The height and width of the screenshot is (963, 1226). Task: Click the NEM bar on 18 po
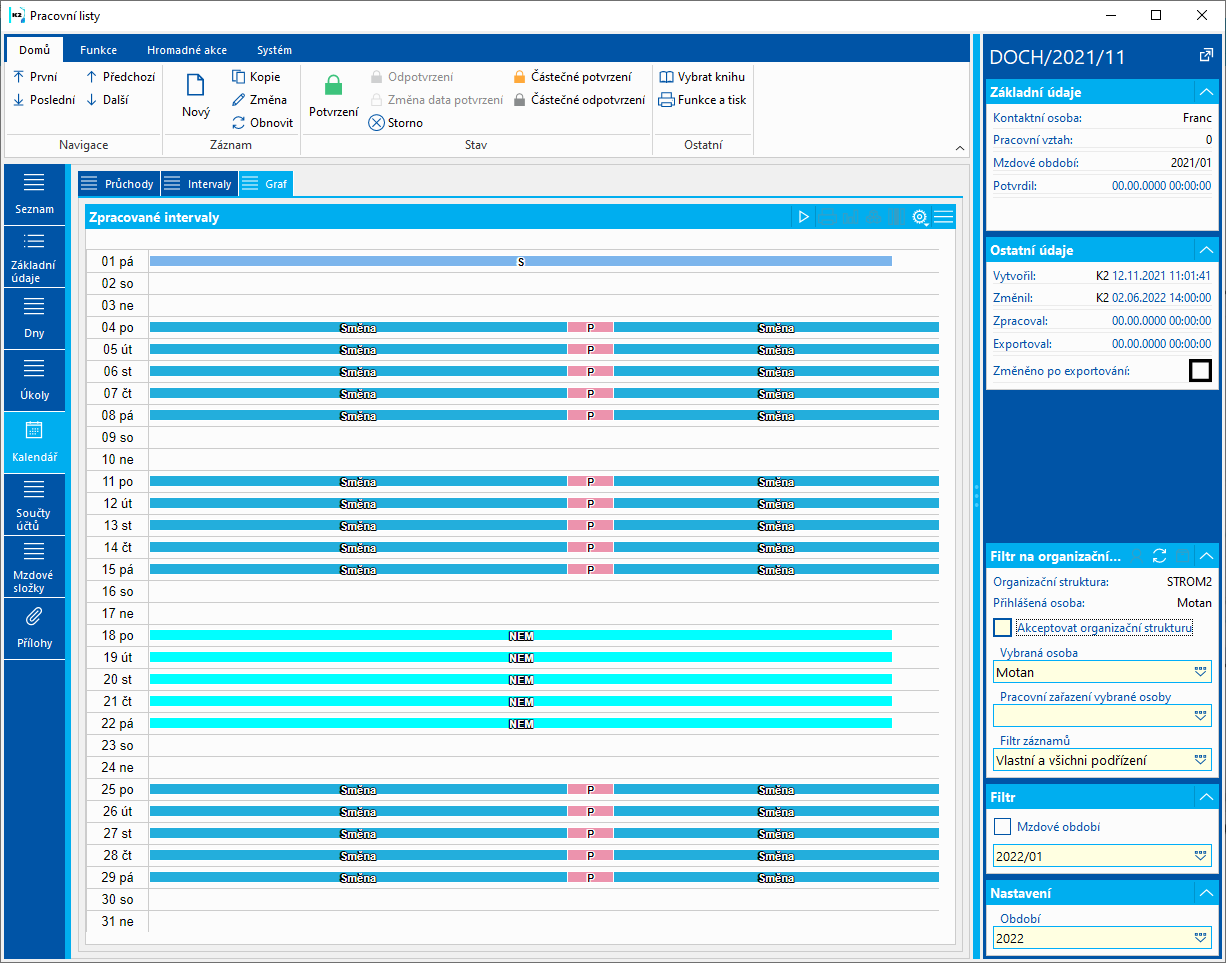click(520, 635)
